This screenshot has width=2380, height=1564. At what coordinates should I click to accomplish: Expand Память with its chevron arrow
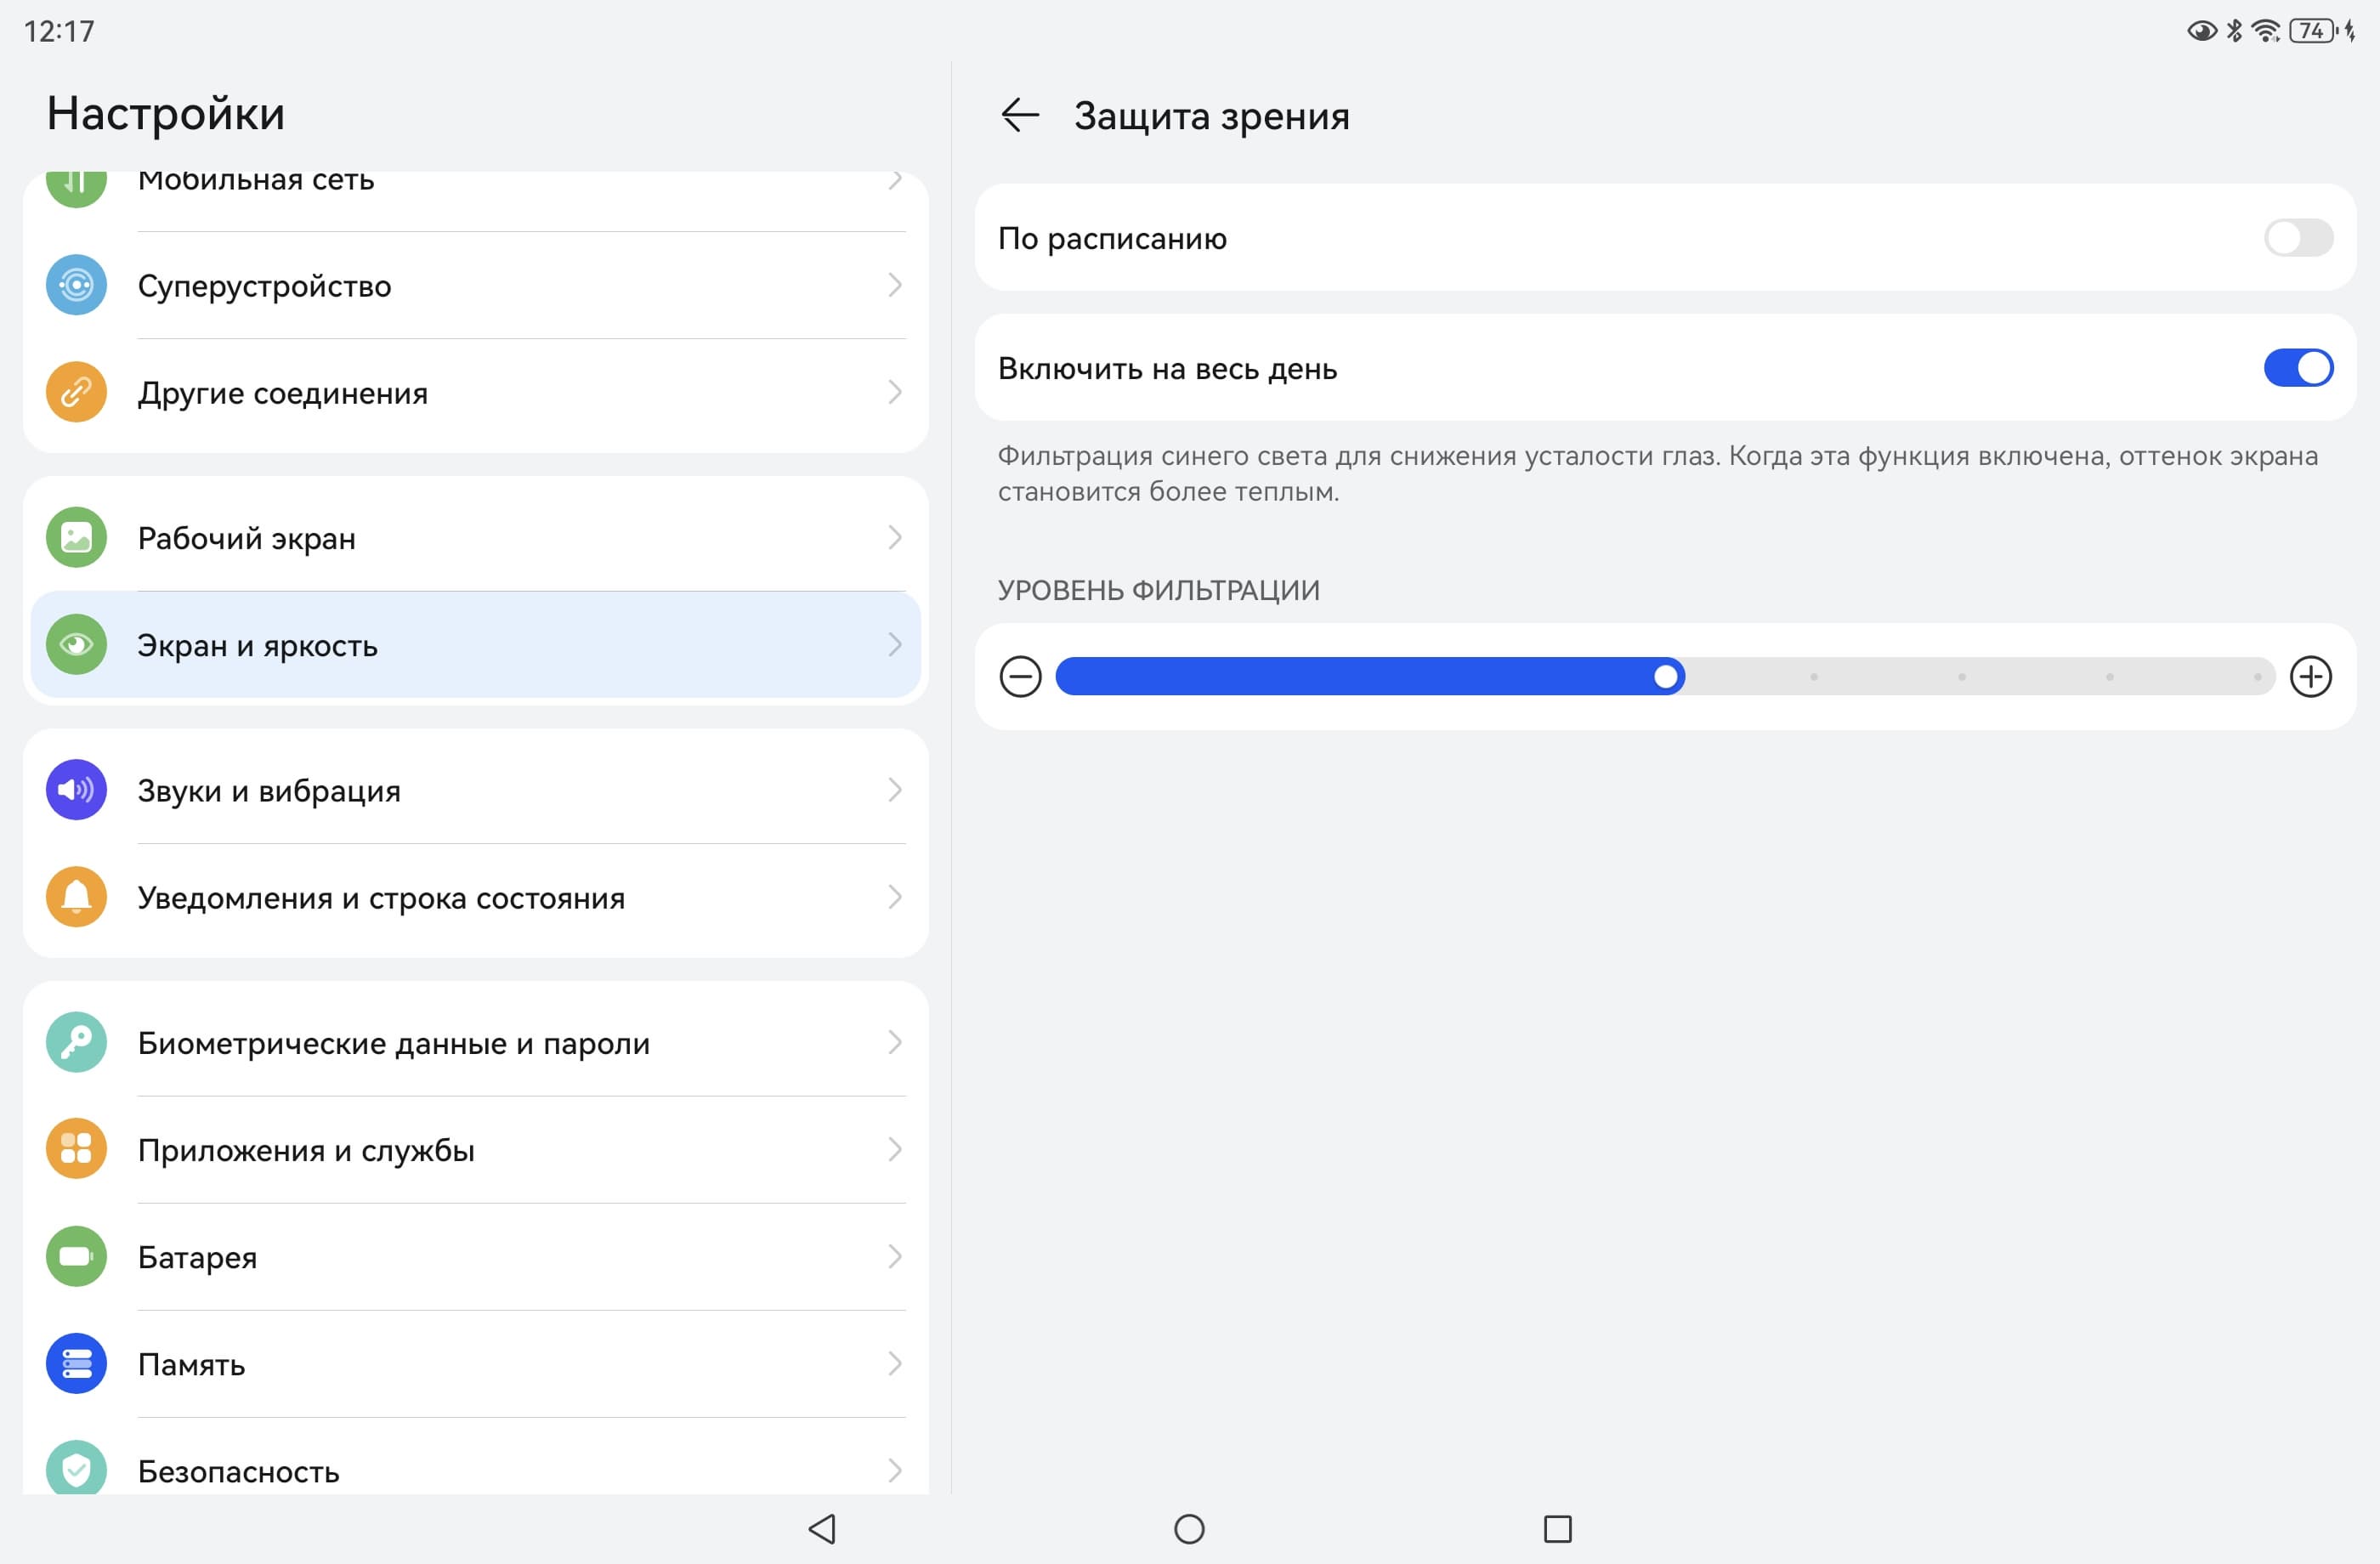[895, 1364]
